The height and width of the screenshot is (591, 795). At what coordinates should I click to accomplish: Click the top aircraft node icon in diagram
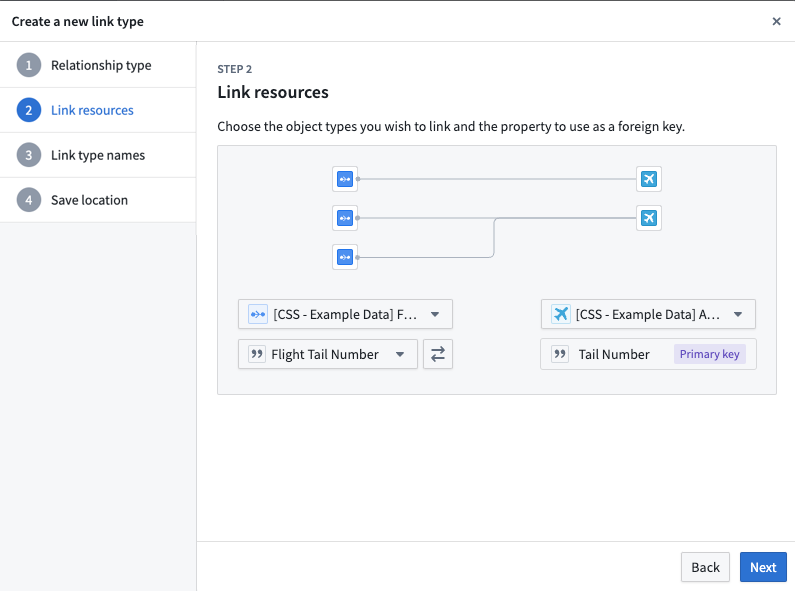[x=648, y=179]
